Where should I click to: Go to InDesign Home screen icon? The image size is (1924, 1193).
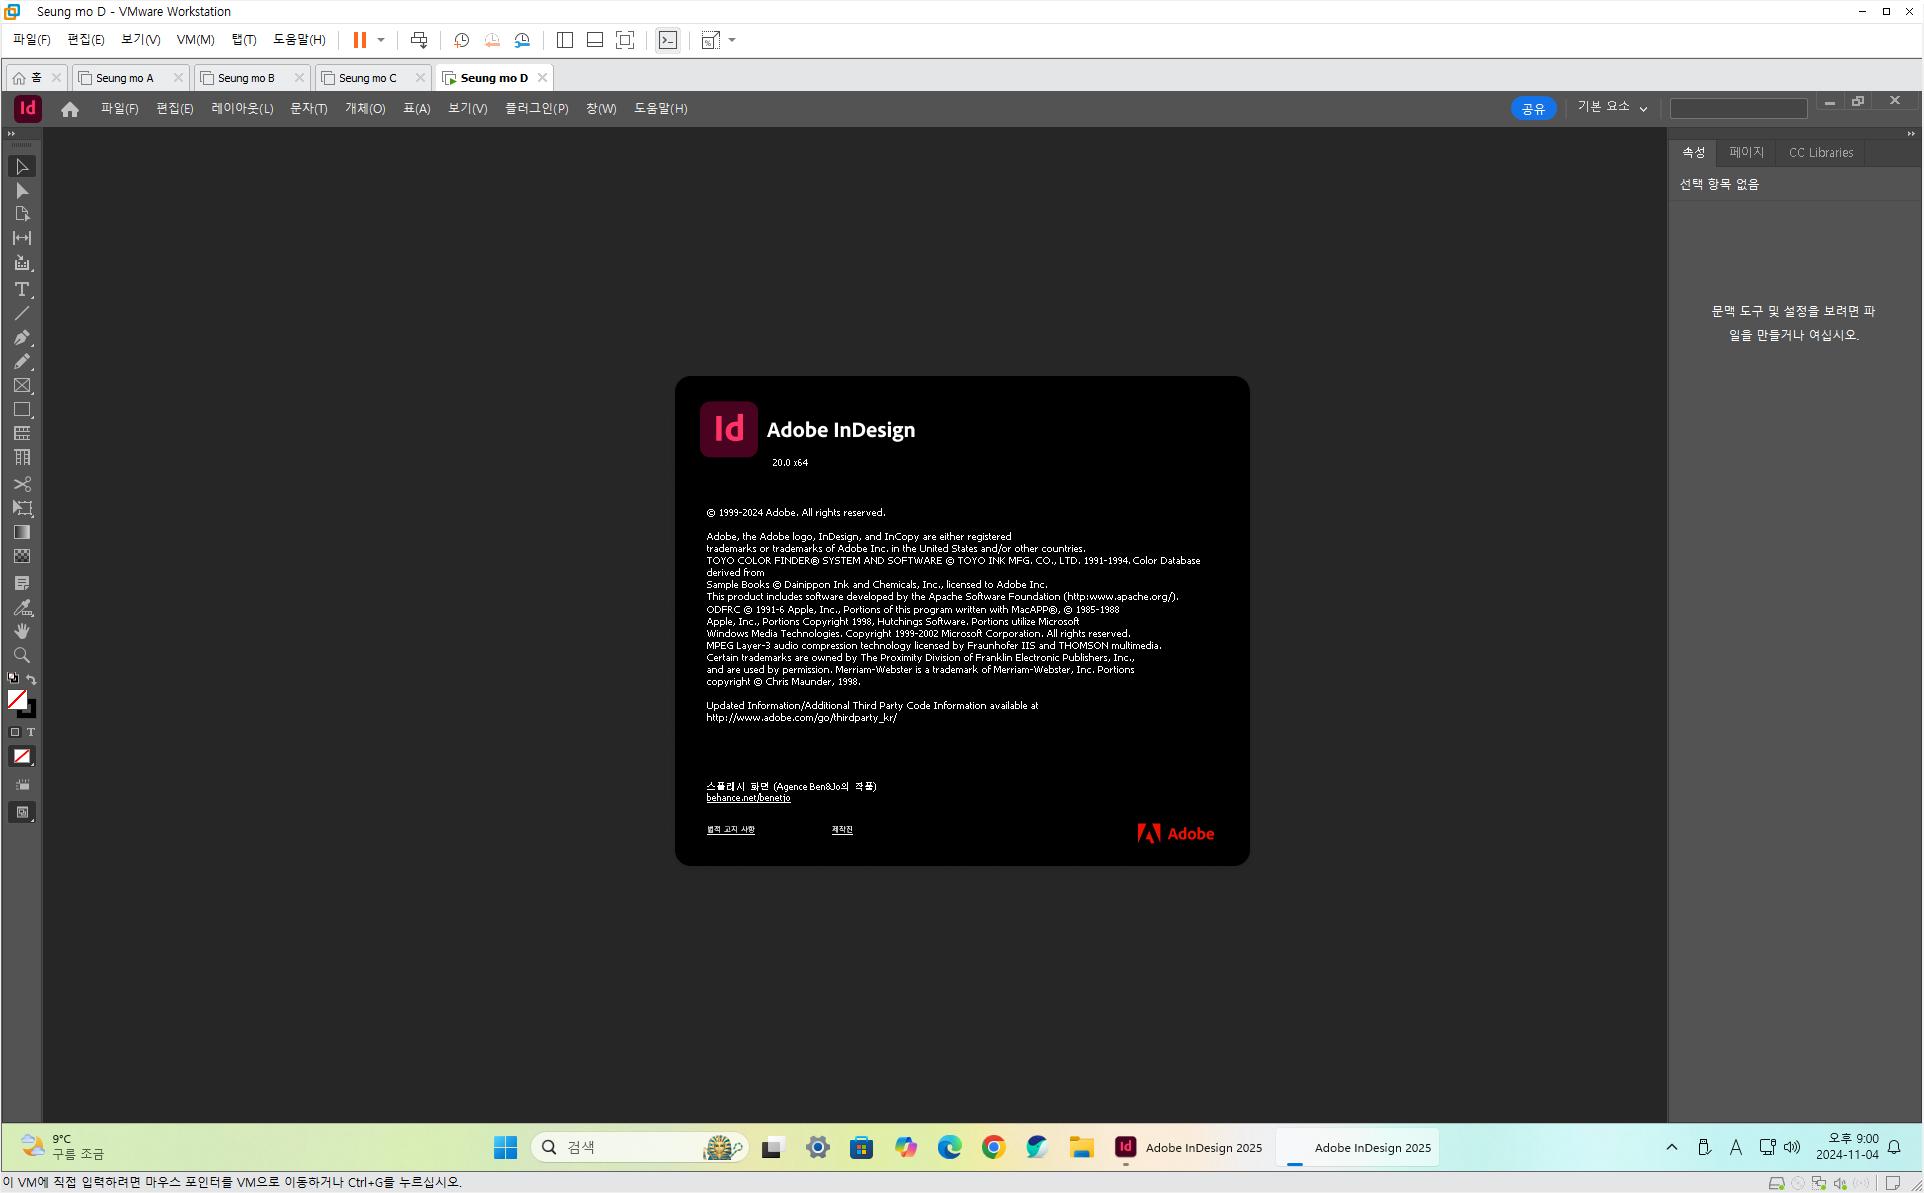pyautogui.click(x=69, y=109)
